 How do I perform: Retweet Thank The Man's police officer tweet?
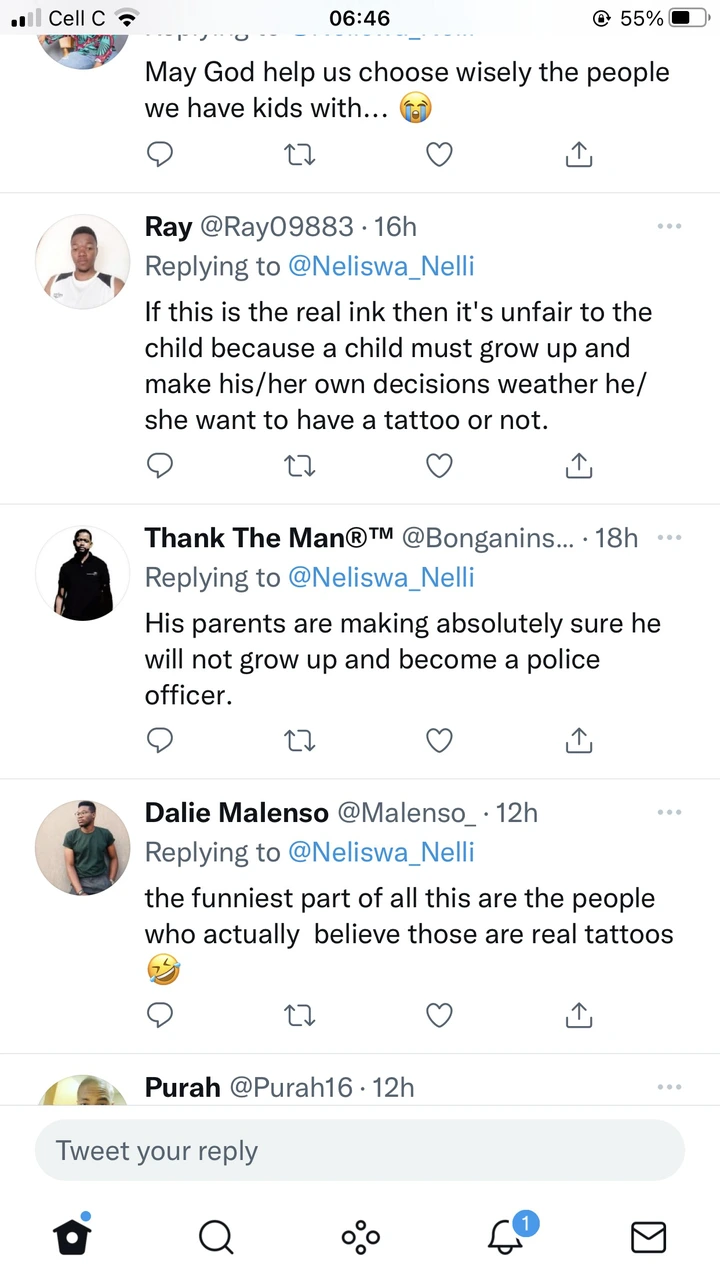[300, 740]
